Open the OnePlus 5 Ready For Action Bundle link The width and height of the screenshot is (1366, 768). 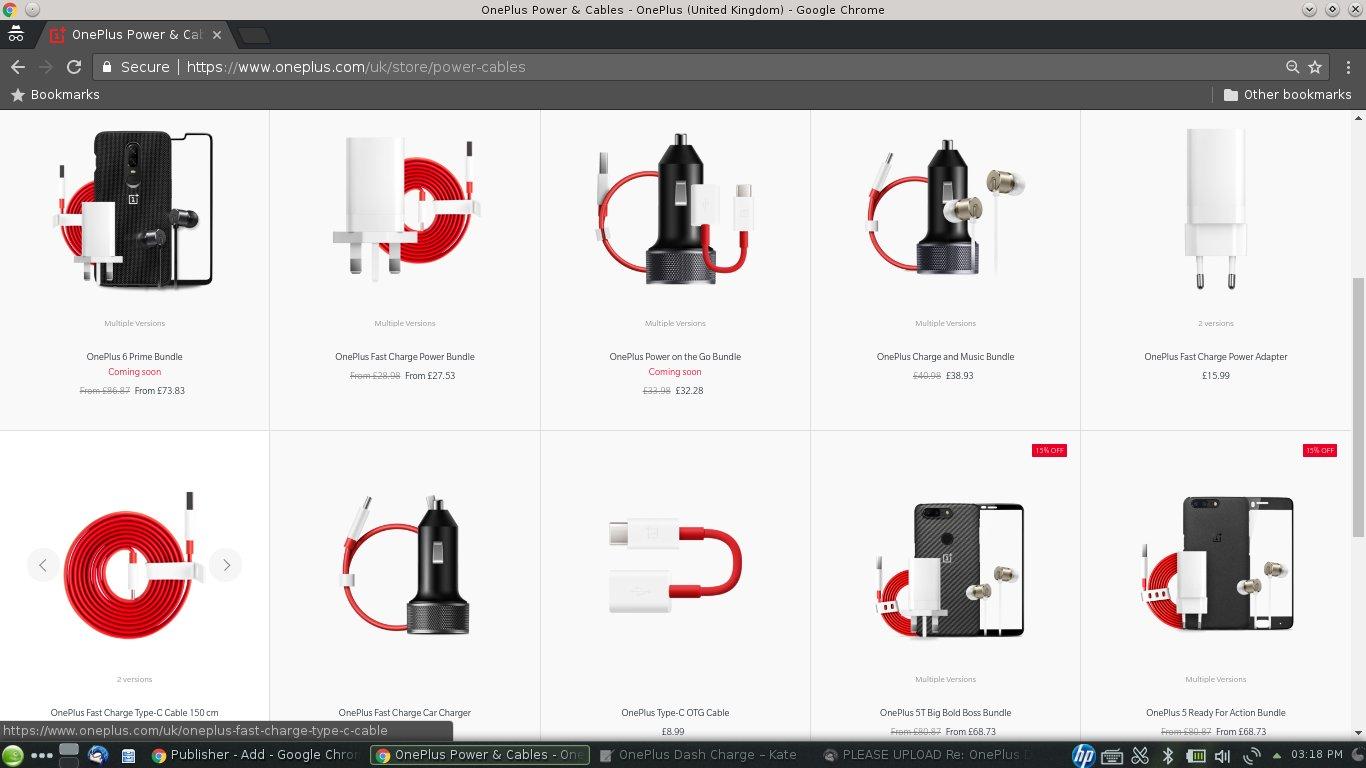pos(1216,713)
